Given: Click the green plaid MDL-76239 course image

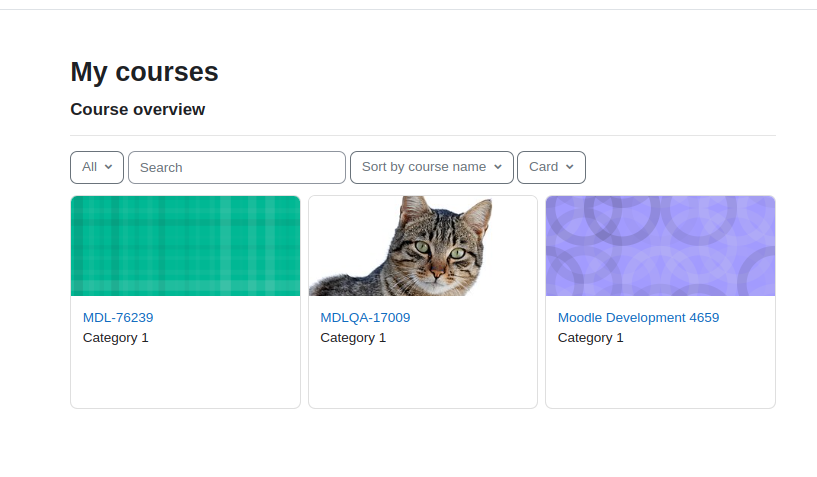Looking at the screenshot, I should pos(185,246).
